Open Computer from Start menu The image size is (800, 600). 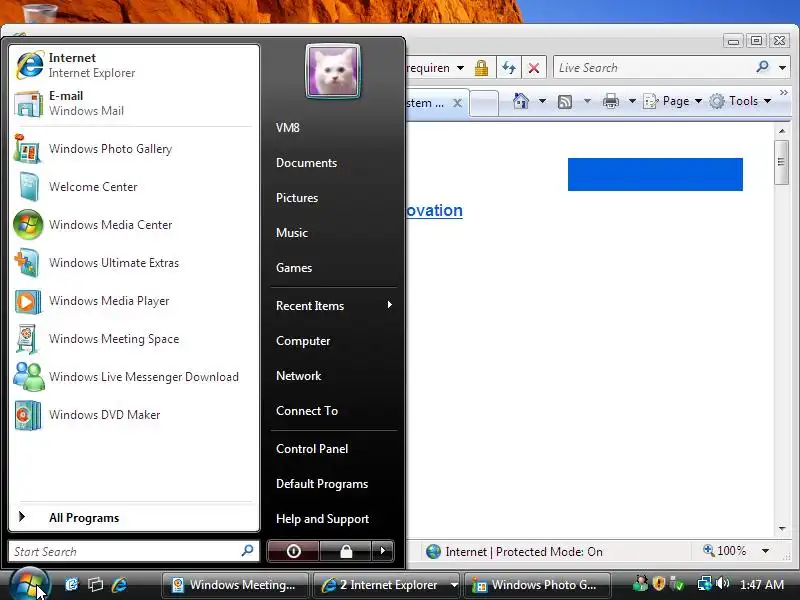303,341
